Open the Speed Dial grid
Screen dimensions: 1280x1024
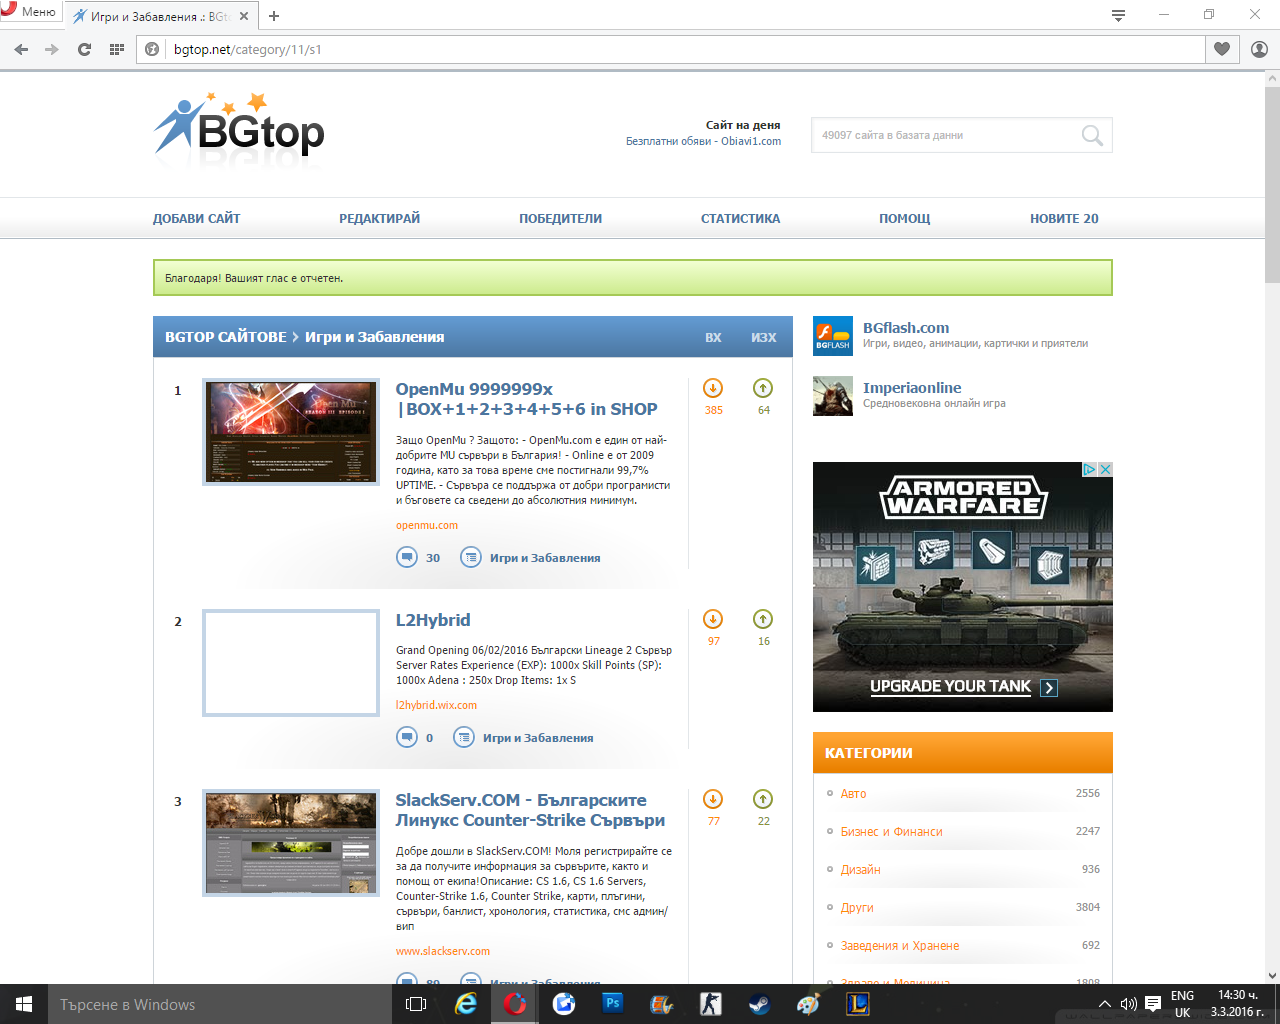click(x=116, y=49)
